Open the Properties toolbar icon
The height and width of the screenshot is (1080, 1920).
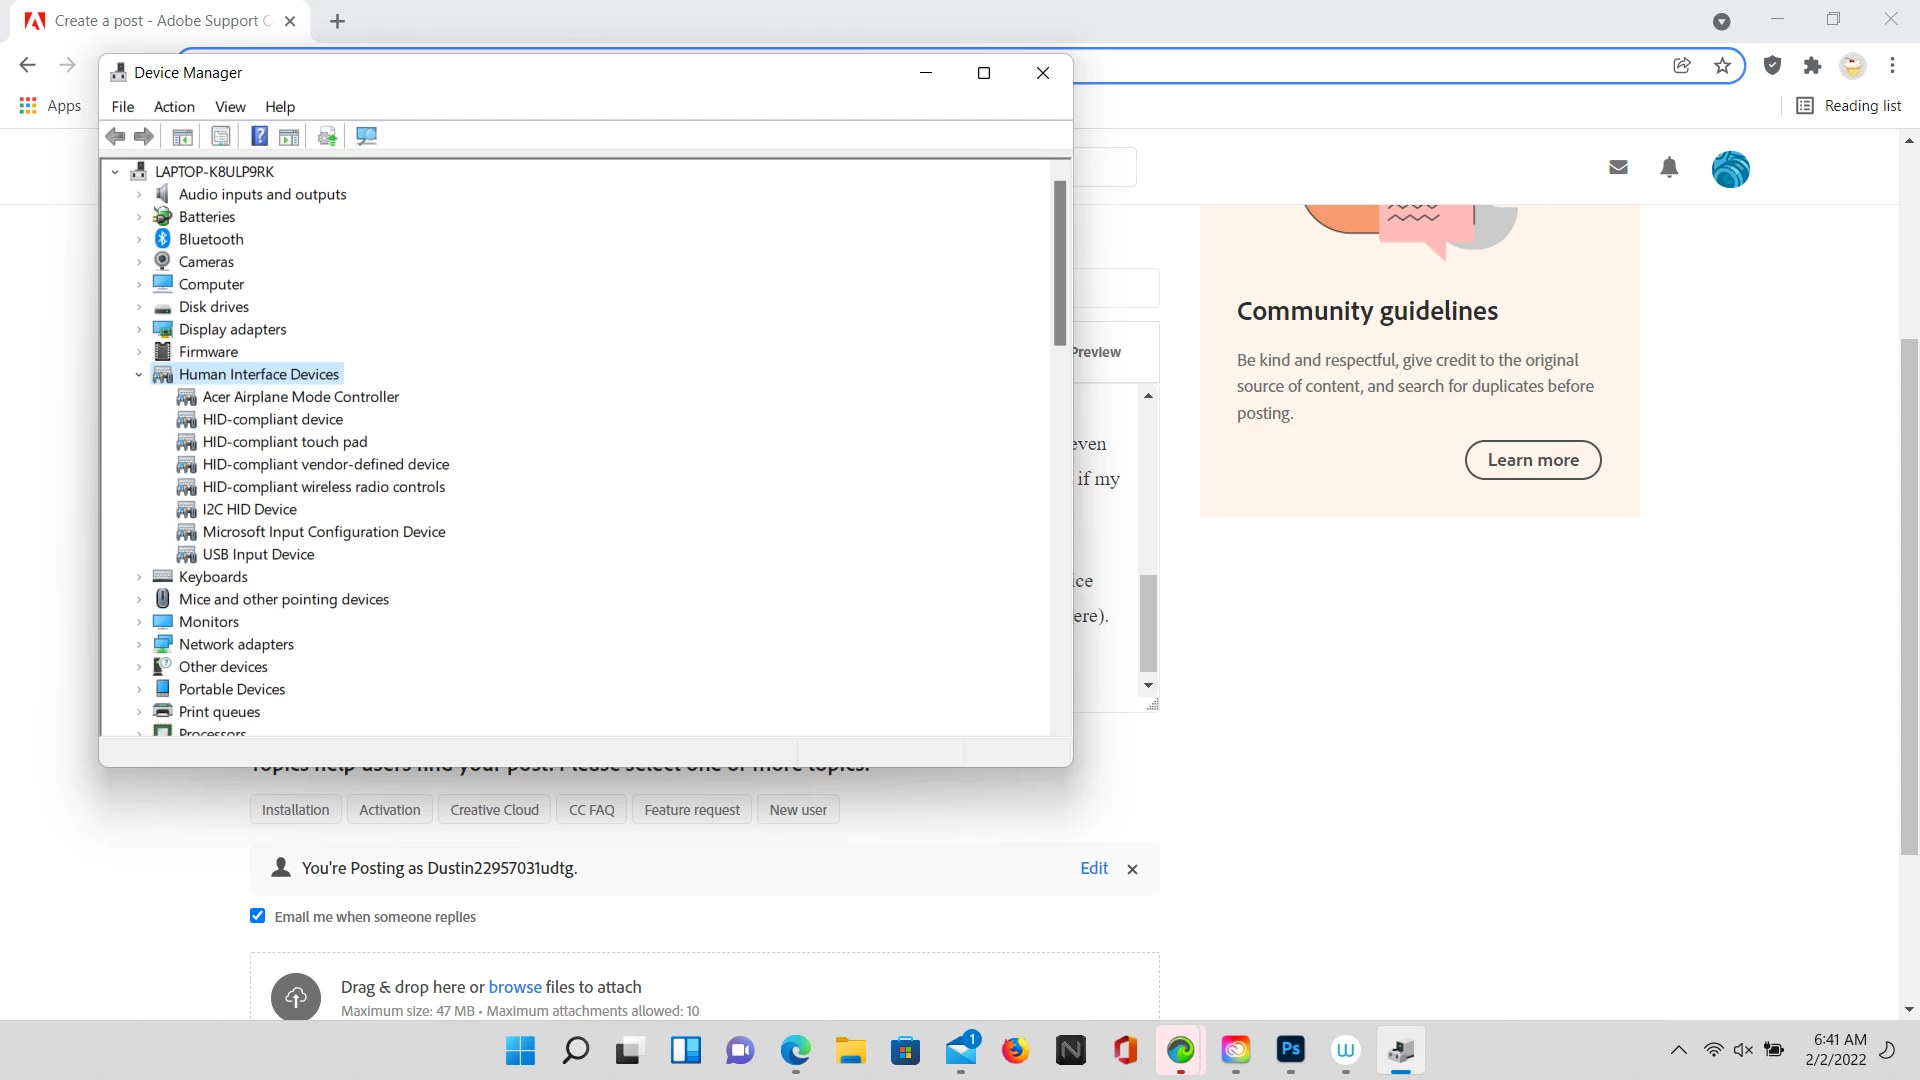221,136
